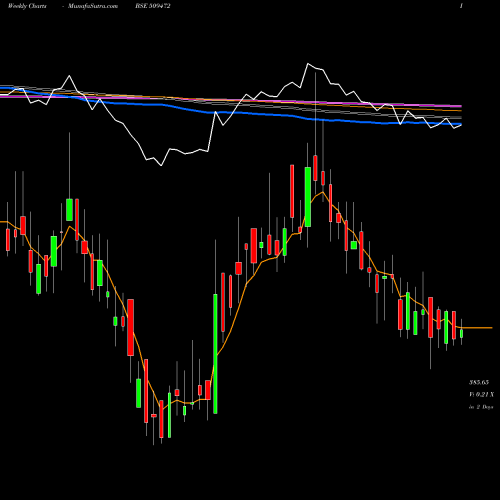
Task: Click the "Weekly Charts" title text
Action: pos(27,6)
